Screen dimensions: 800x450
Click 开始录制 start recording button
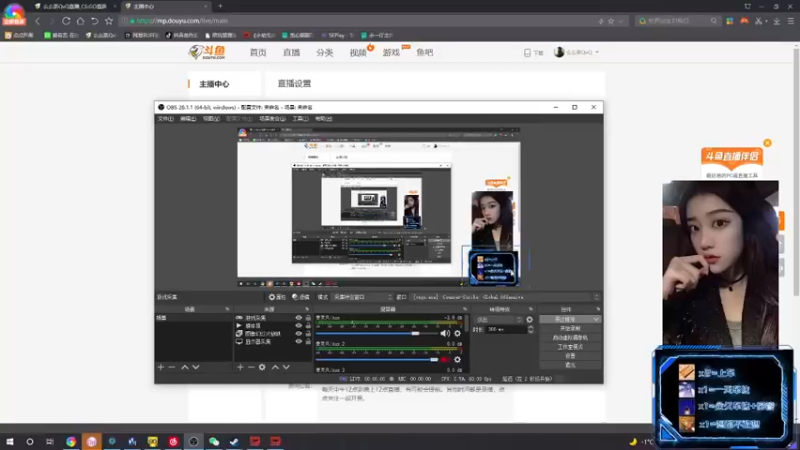(x=570, y=329)
